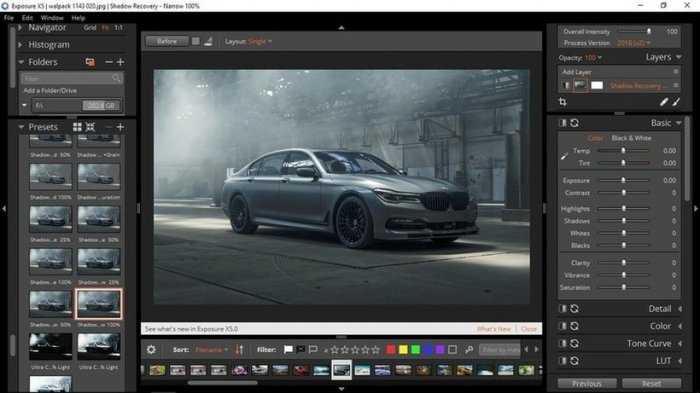
Task: Filter by red color label
Action: [x=391, y=350]
